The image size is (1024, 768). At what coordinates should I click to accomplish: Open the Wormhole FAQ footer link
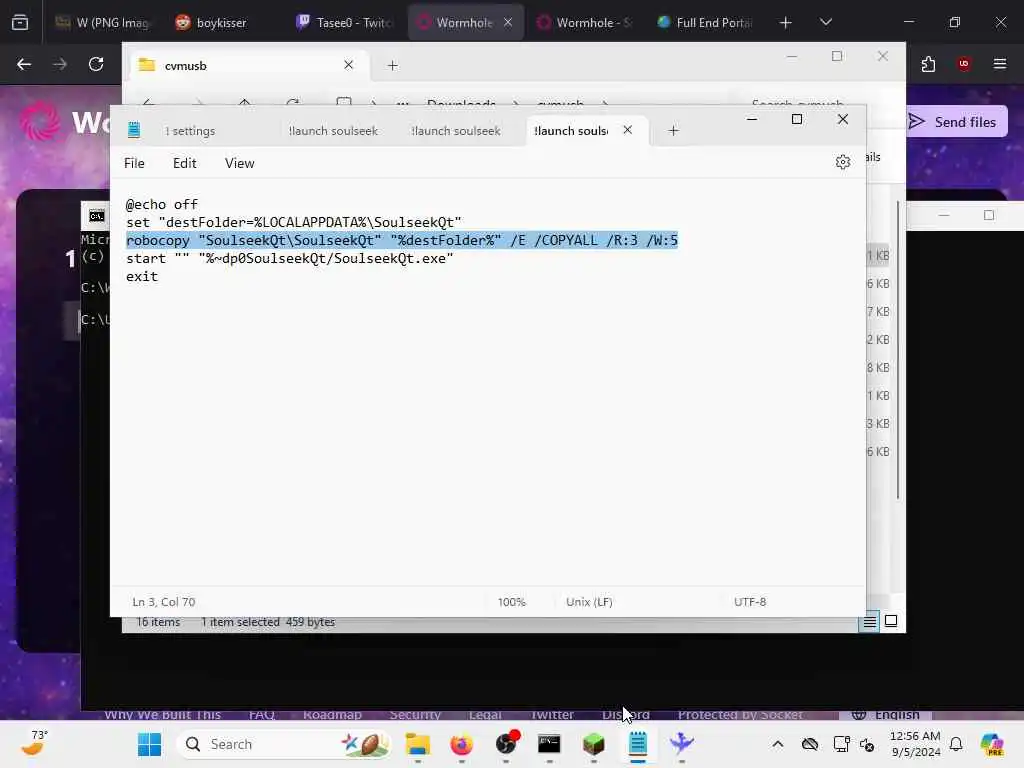[262, 714]
